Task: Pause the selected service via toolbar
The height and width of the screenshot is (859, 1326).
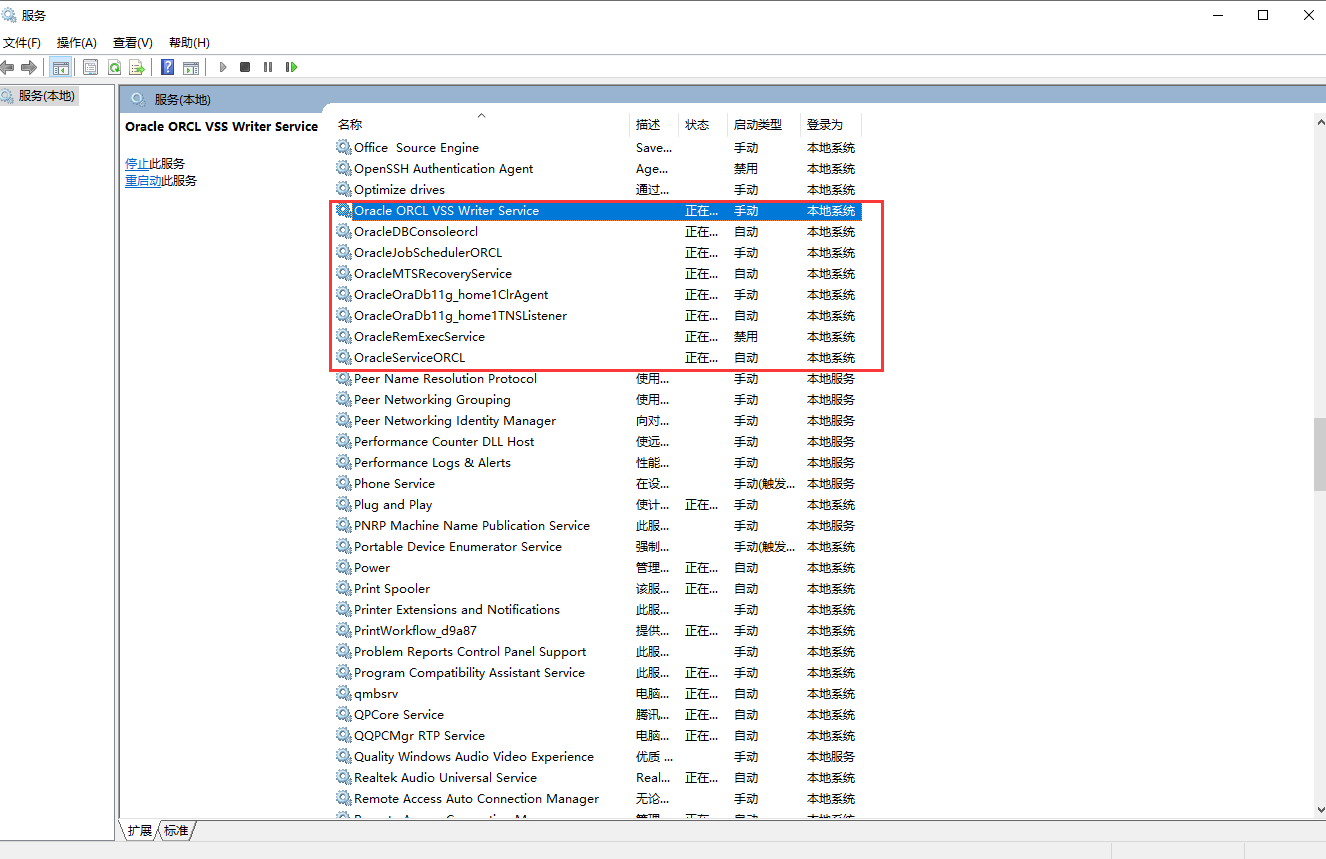Action: coord(268,66)
